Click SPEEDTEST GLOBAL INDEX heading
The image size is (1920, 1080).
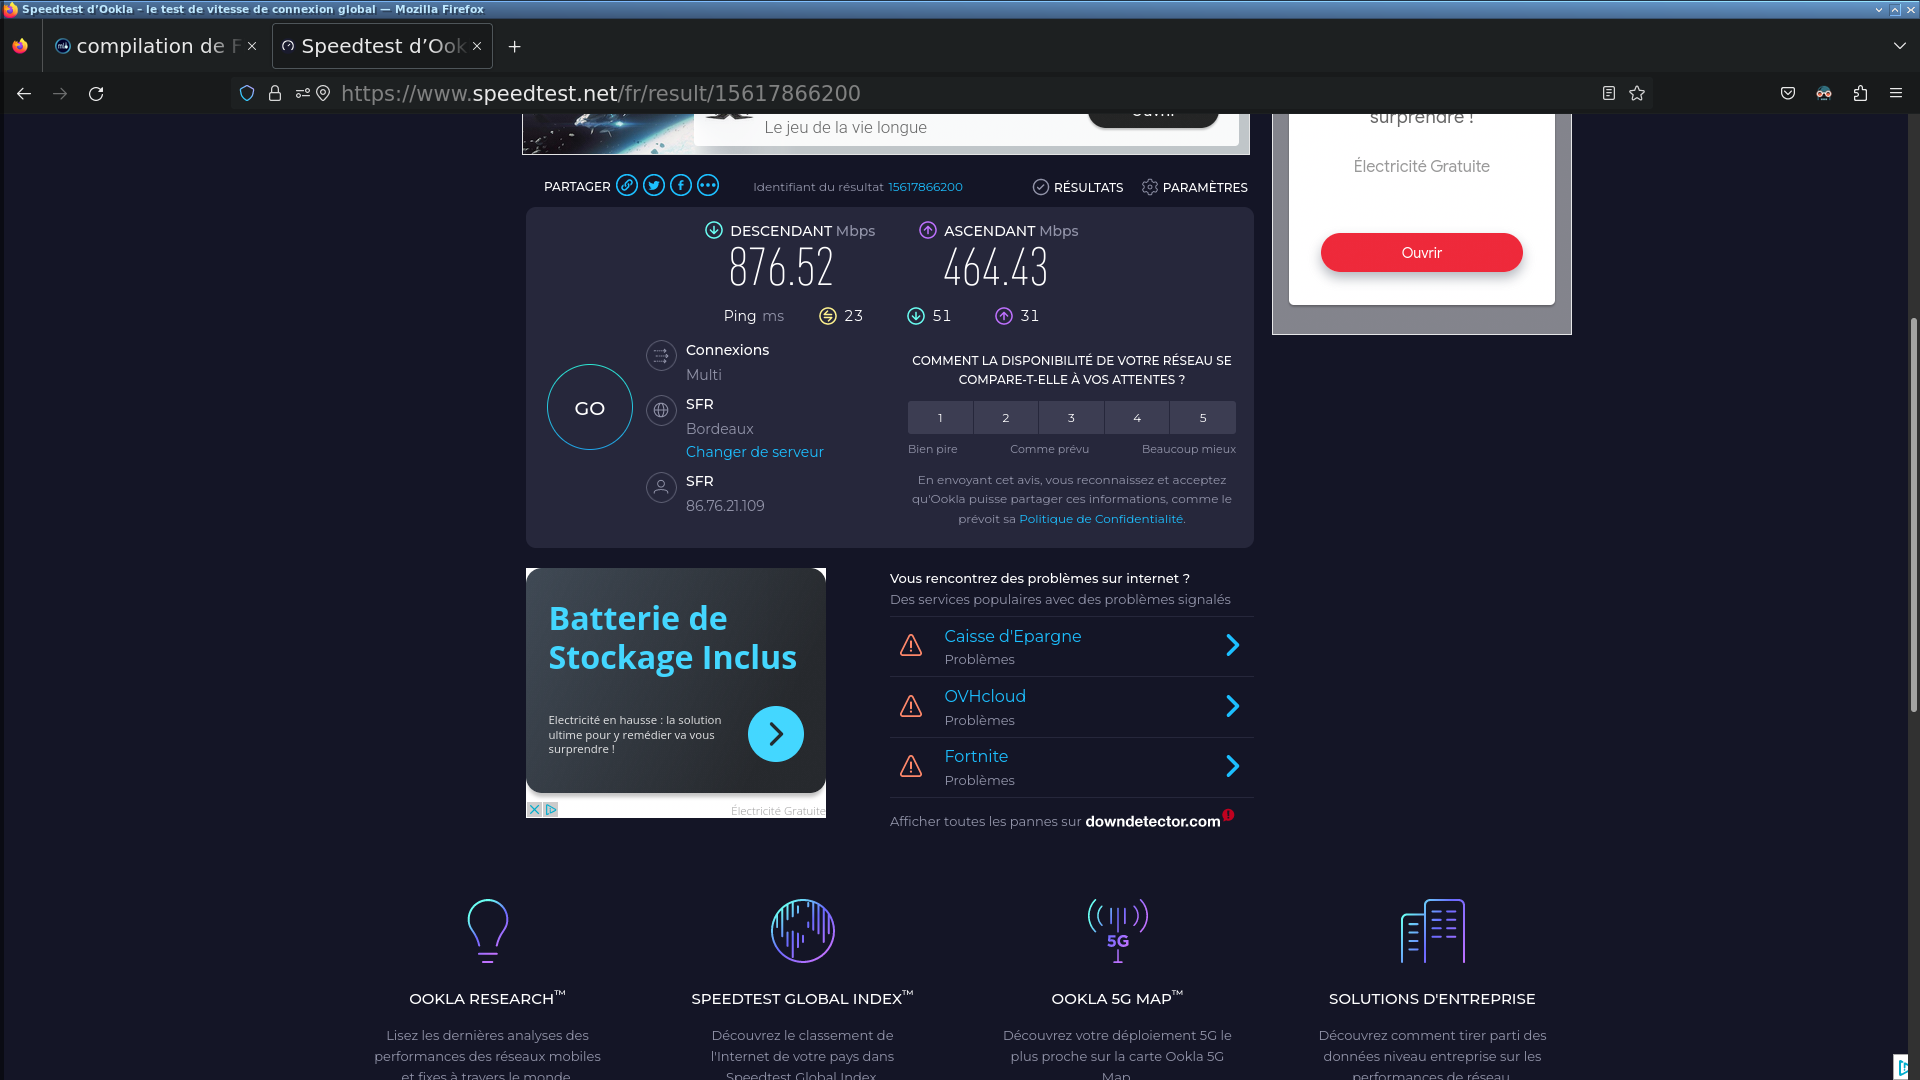(x=802, y=998)
